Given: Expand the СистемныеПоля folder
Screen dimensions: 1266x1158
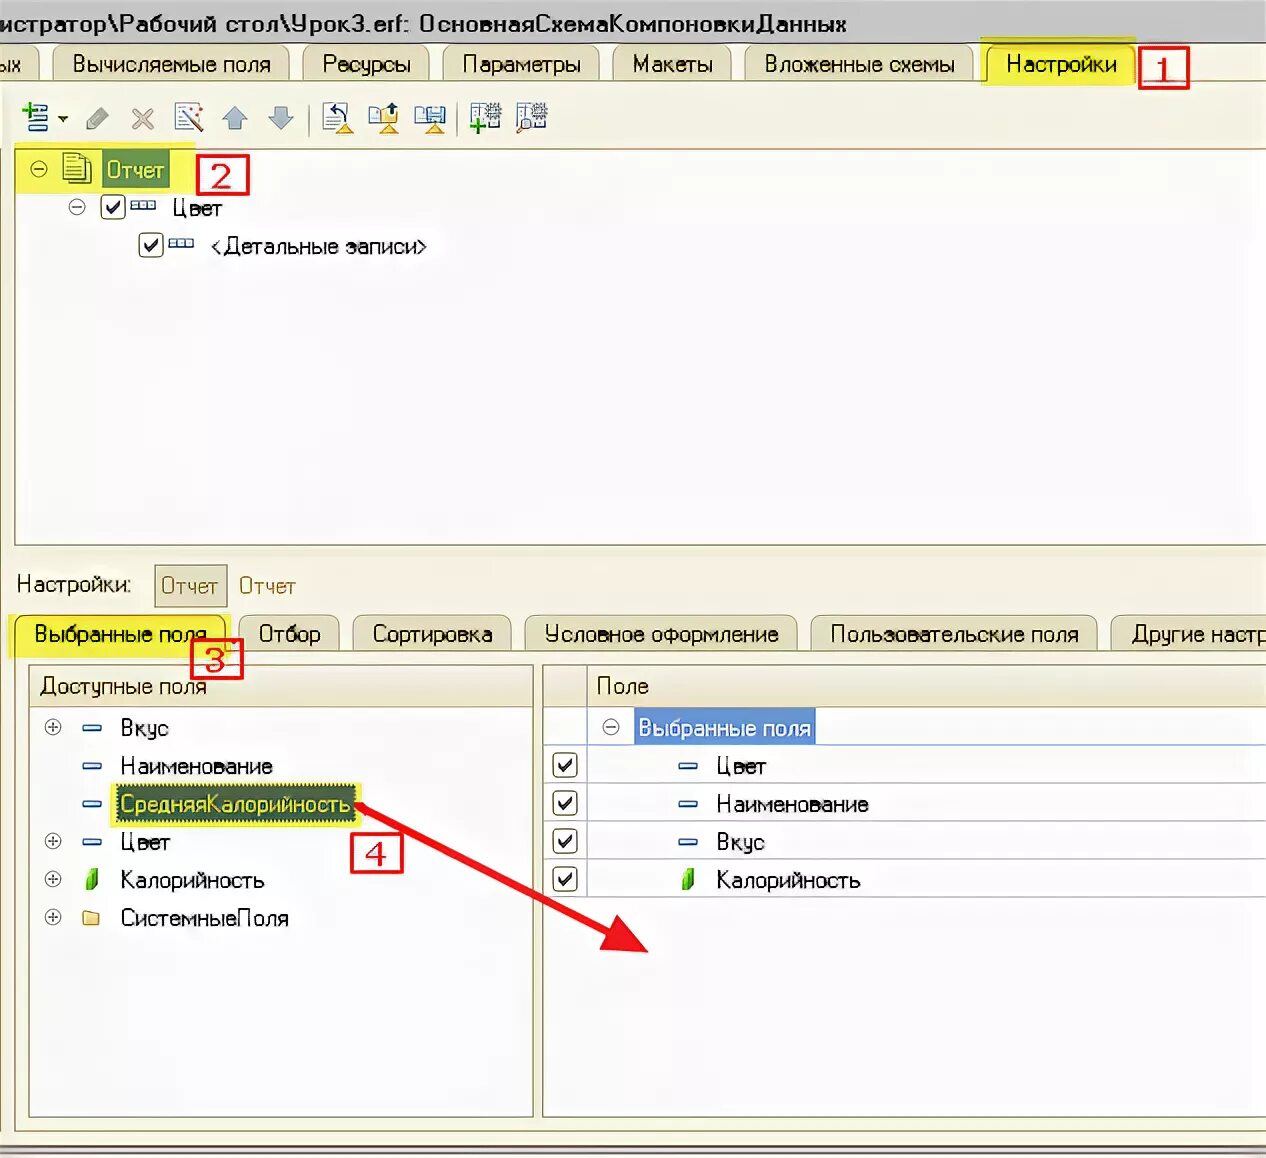Looking at the screenshot, I should click(53, 917).
